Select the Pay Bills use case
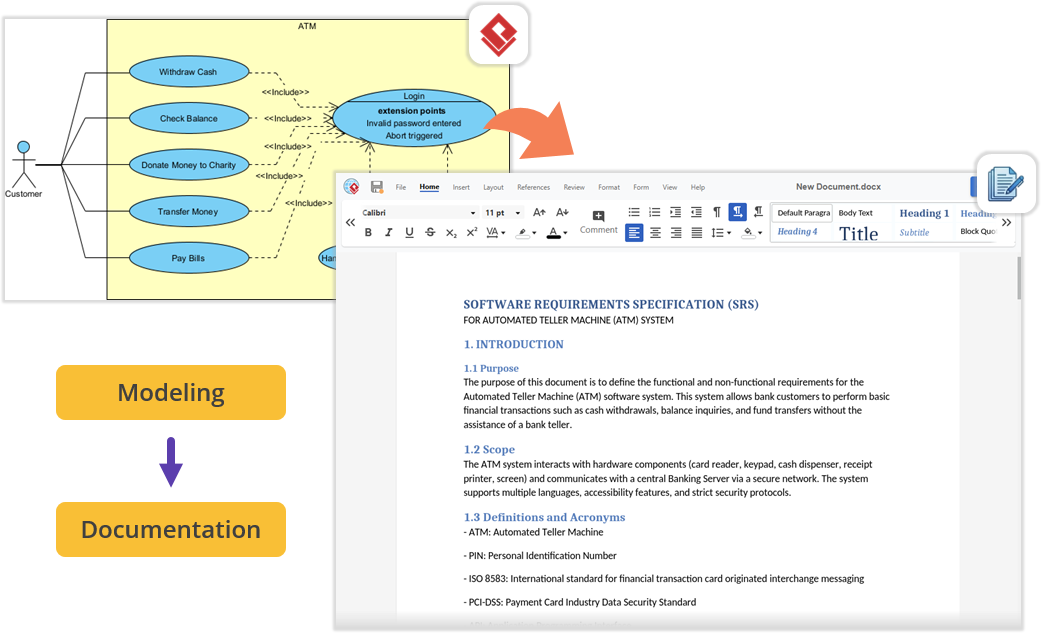Image resolution: width=1041 pixels, height=633 pixels. coord(189,258)
